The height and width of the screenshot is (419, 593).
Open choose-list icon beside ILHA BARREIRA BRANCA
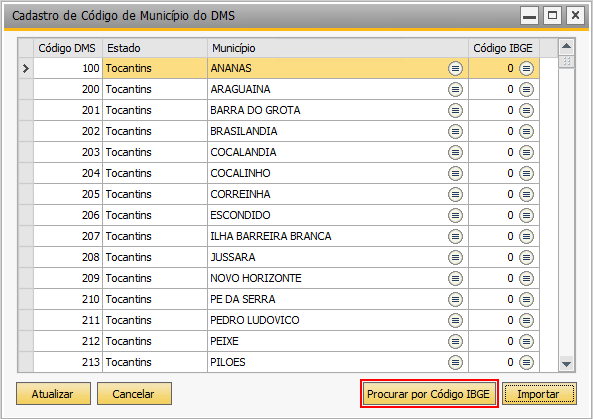[x=455, y=237]
